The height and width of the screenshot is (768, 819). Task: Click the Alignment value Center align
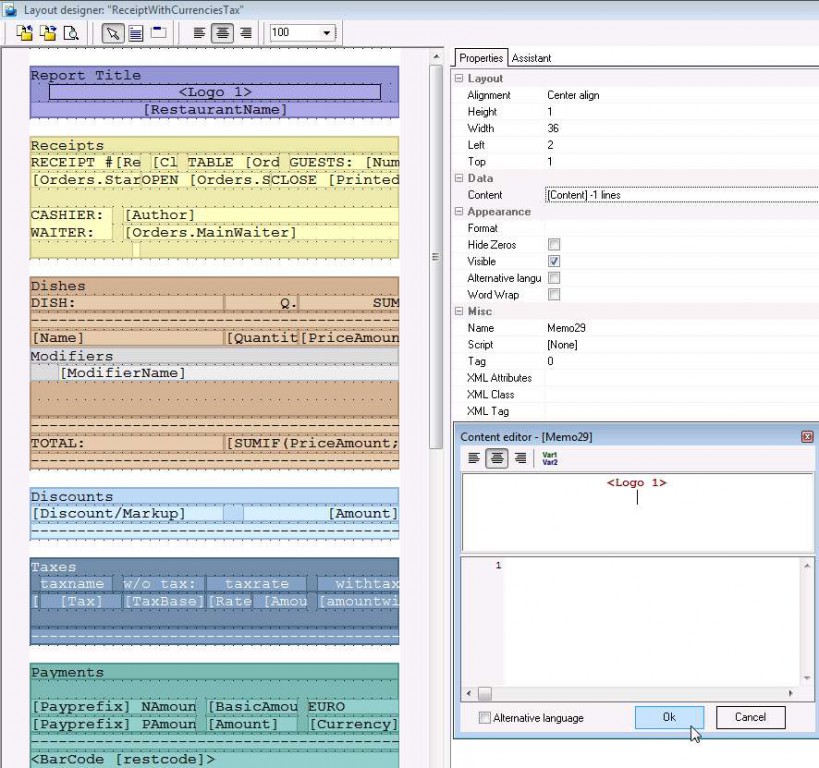[x=573, y=95]
